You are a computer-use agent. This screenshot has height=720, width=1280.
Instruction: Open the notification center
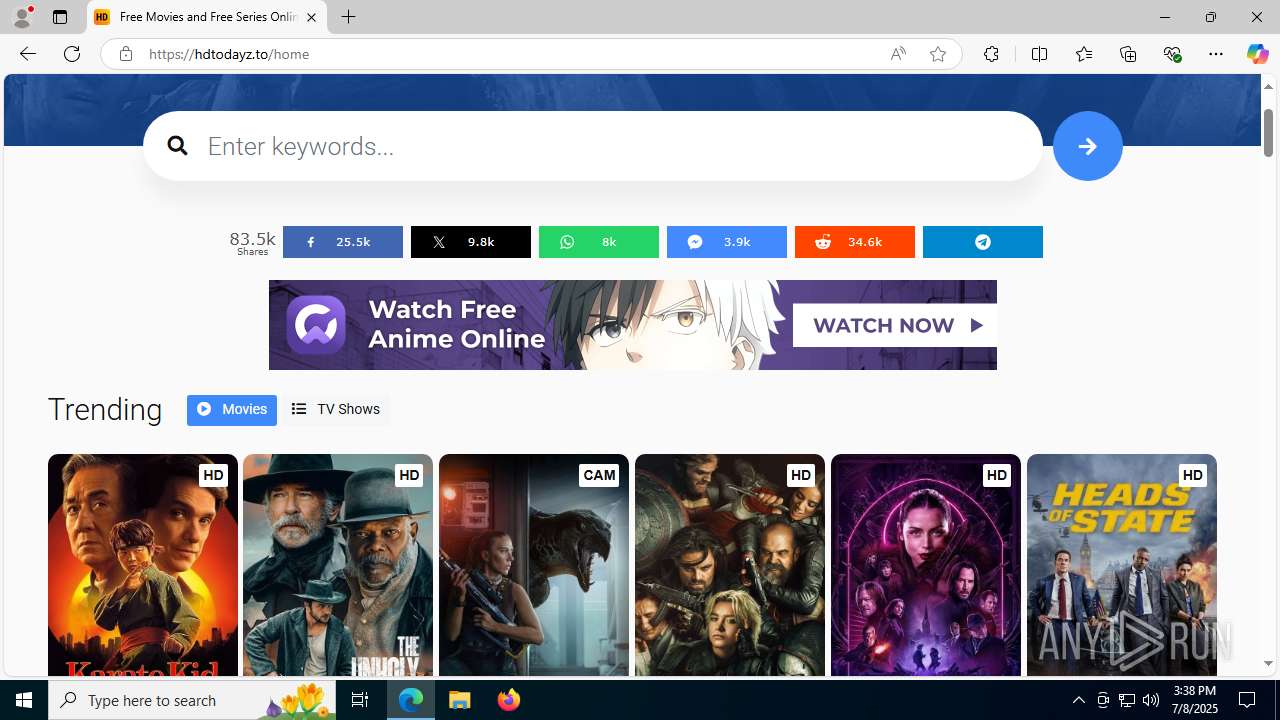[1248, 700]
